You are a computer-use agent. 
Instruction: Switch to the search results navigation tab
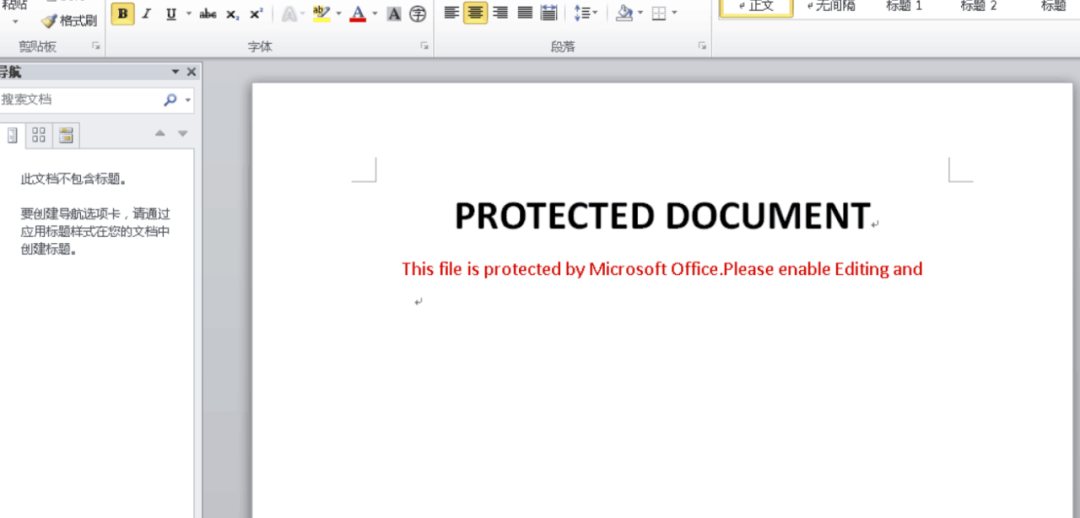coord(66,135)
